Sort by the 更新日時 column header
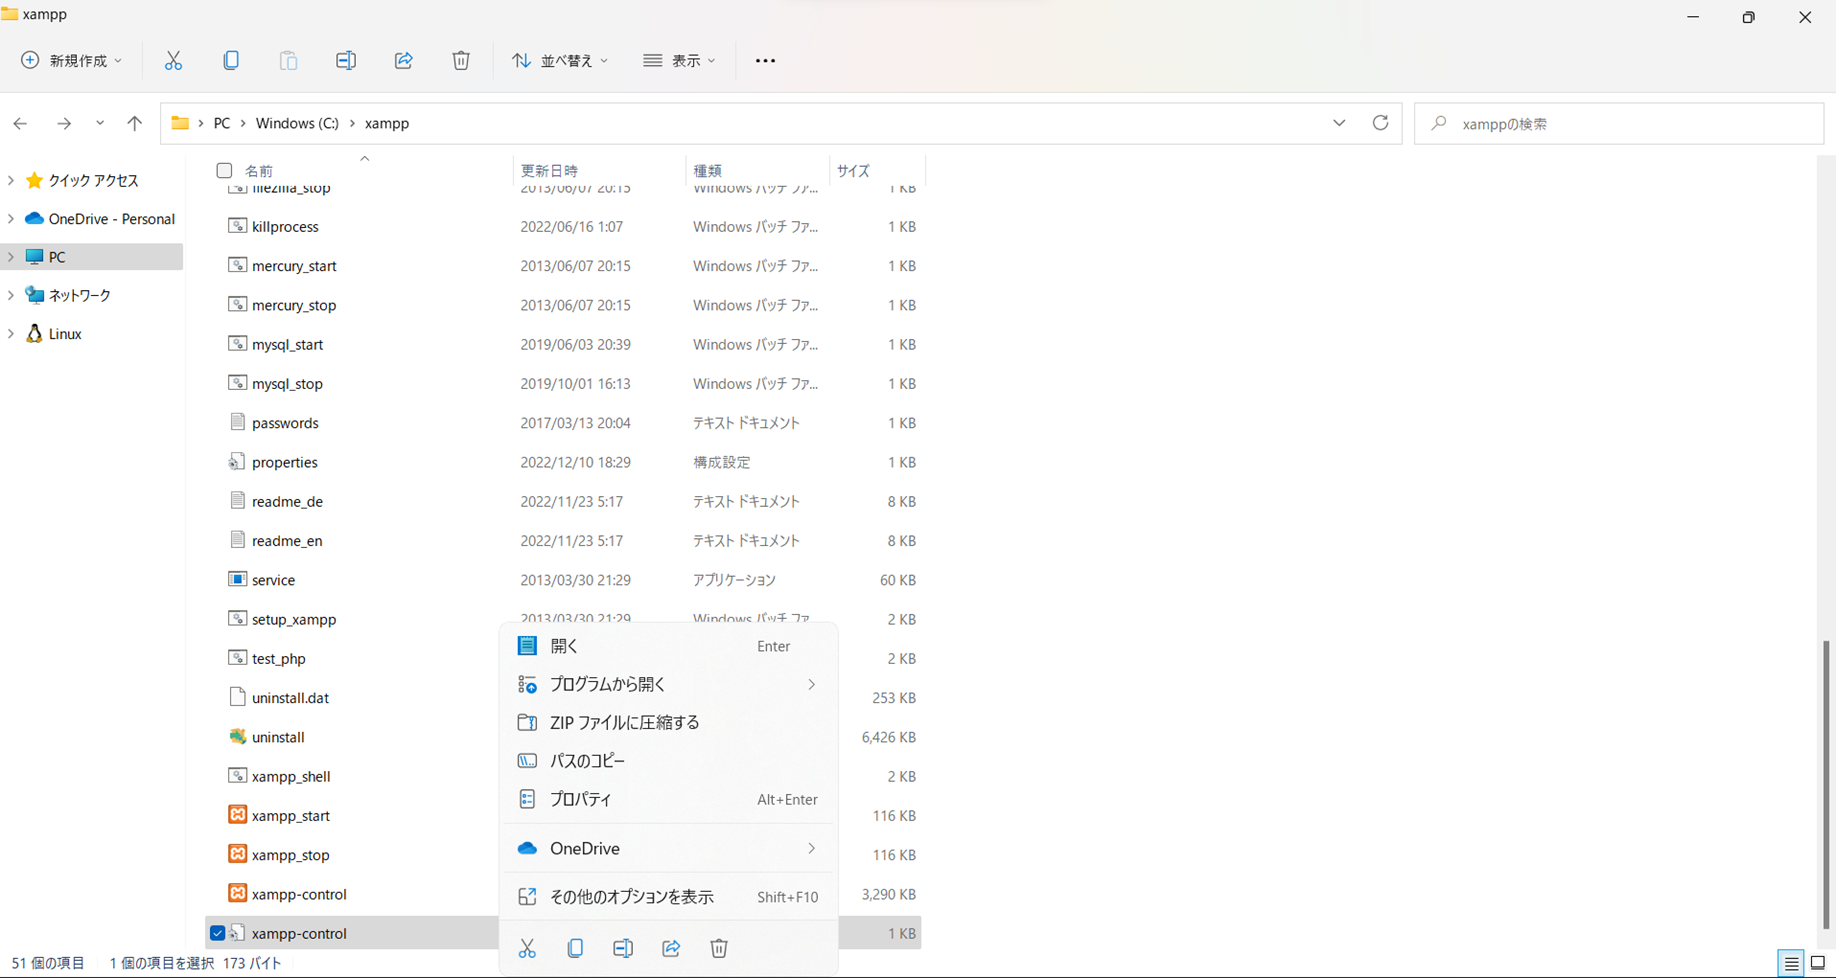Screen dimensions: 1836x978 pyautogui.click(x=549, y=171)
